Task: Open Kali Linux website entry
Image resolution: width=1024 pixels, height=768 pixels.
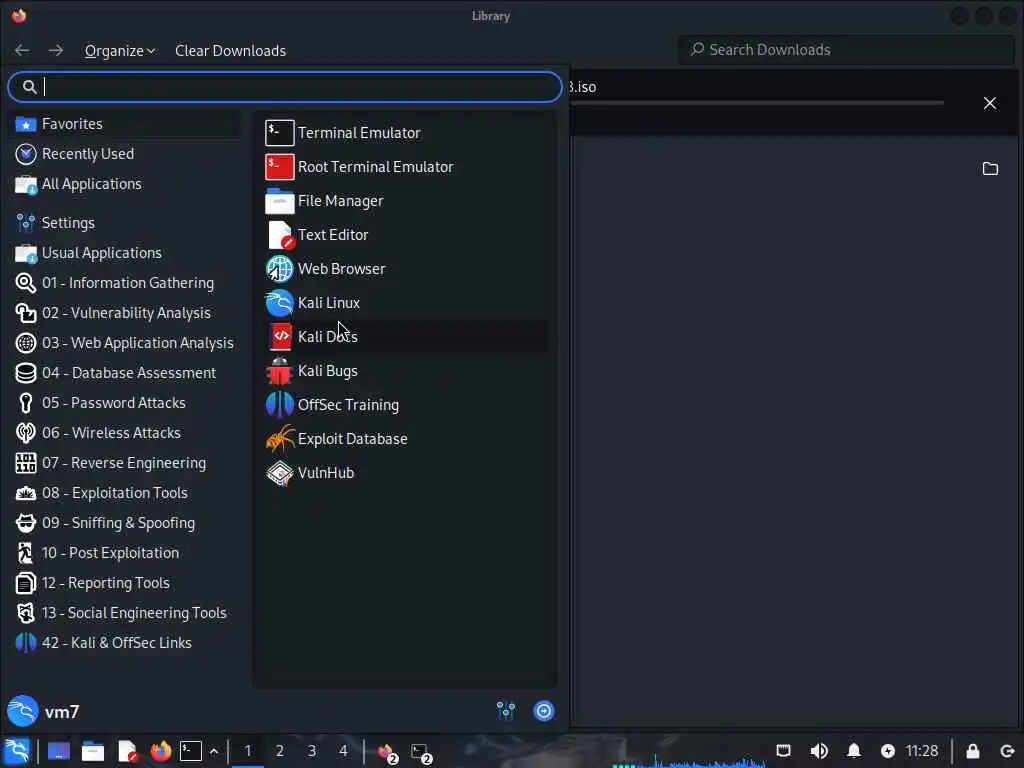Action: pos(405,302)
